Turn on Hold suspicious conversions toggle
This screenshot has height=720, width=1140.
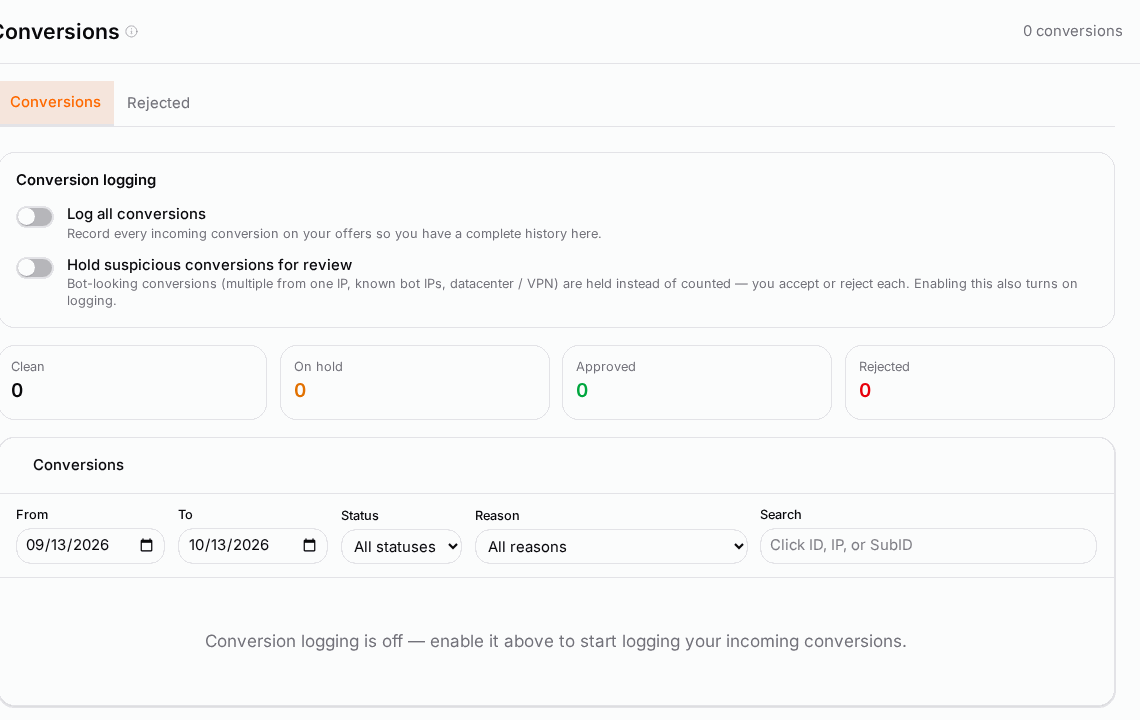pos(35,268)
